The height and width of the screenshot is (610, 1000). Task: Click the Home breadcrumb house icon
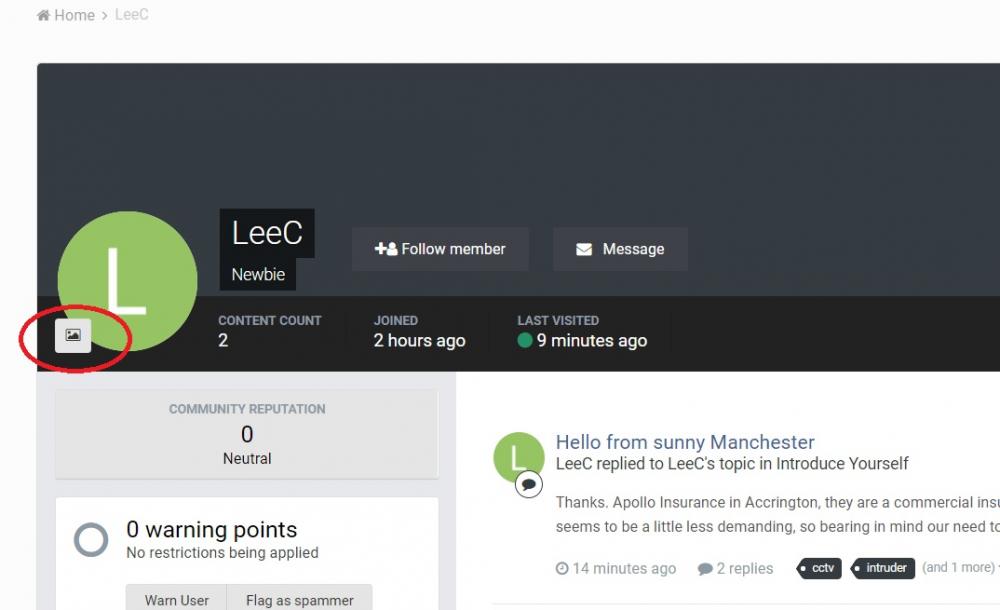pyautogui.click(x=44, y=15)
